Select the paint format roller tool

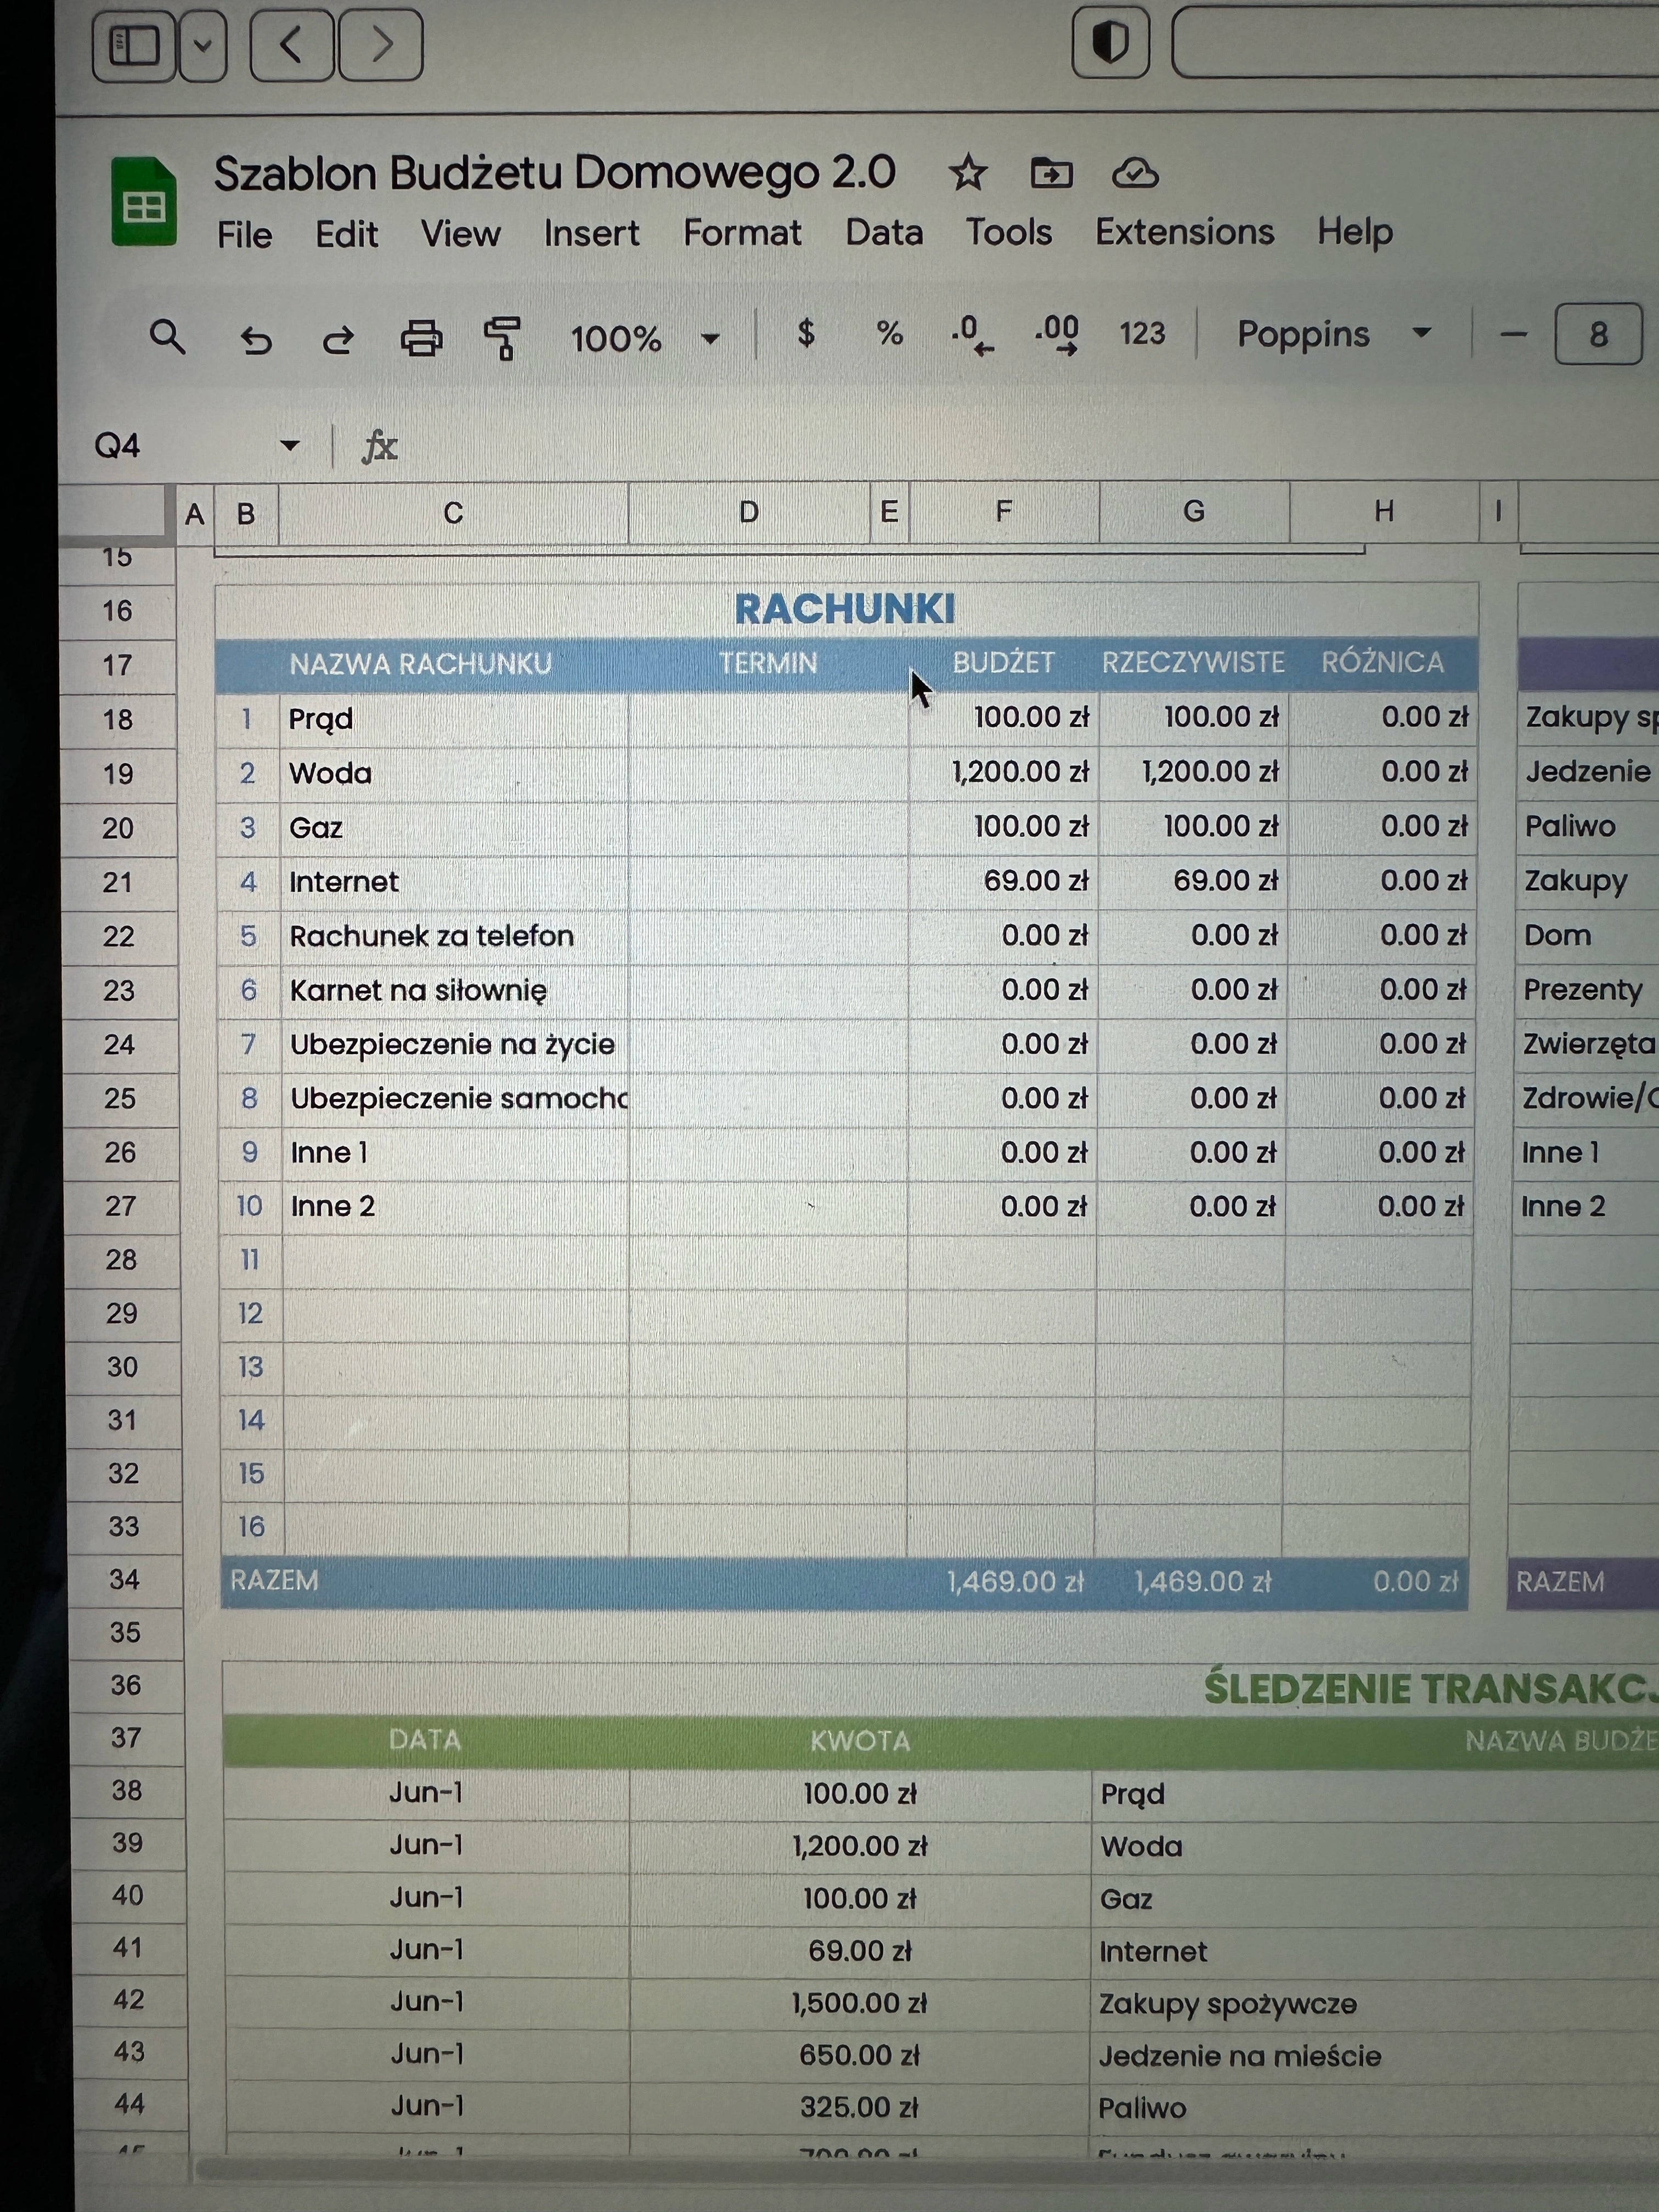[x=502, y=338]
